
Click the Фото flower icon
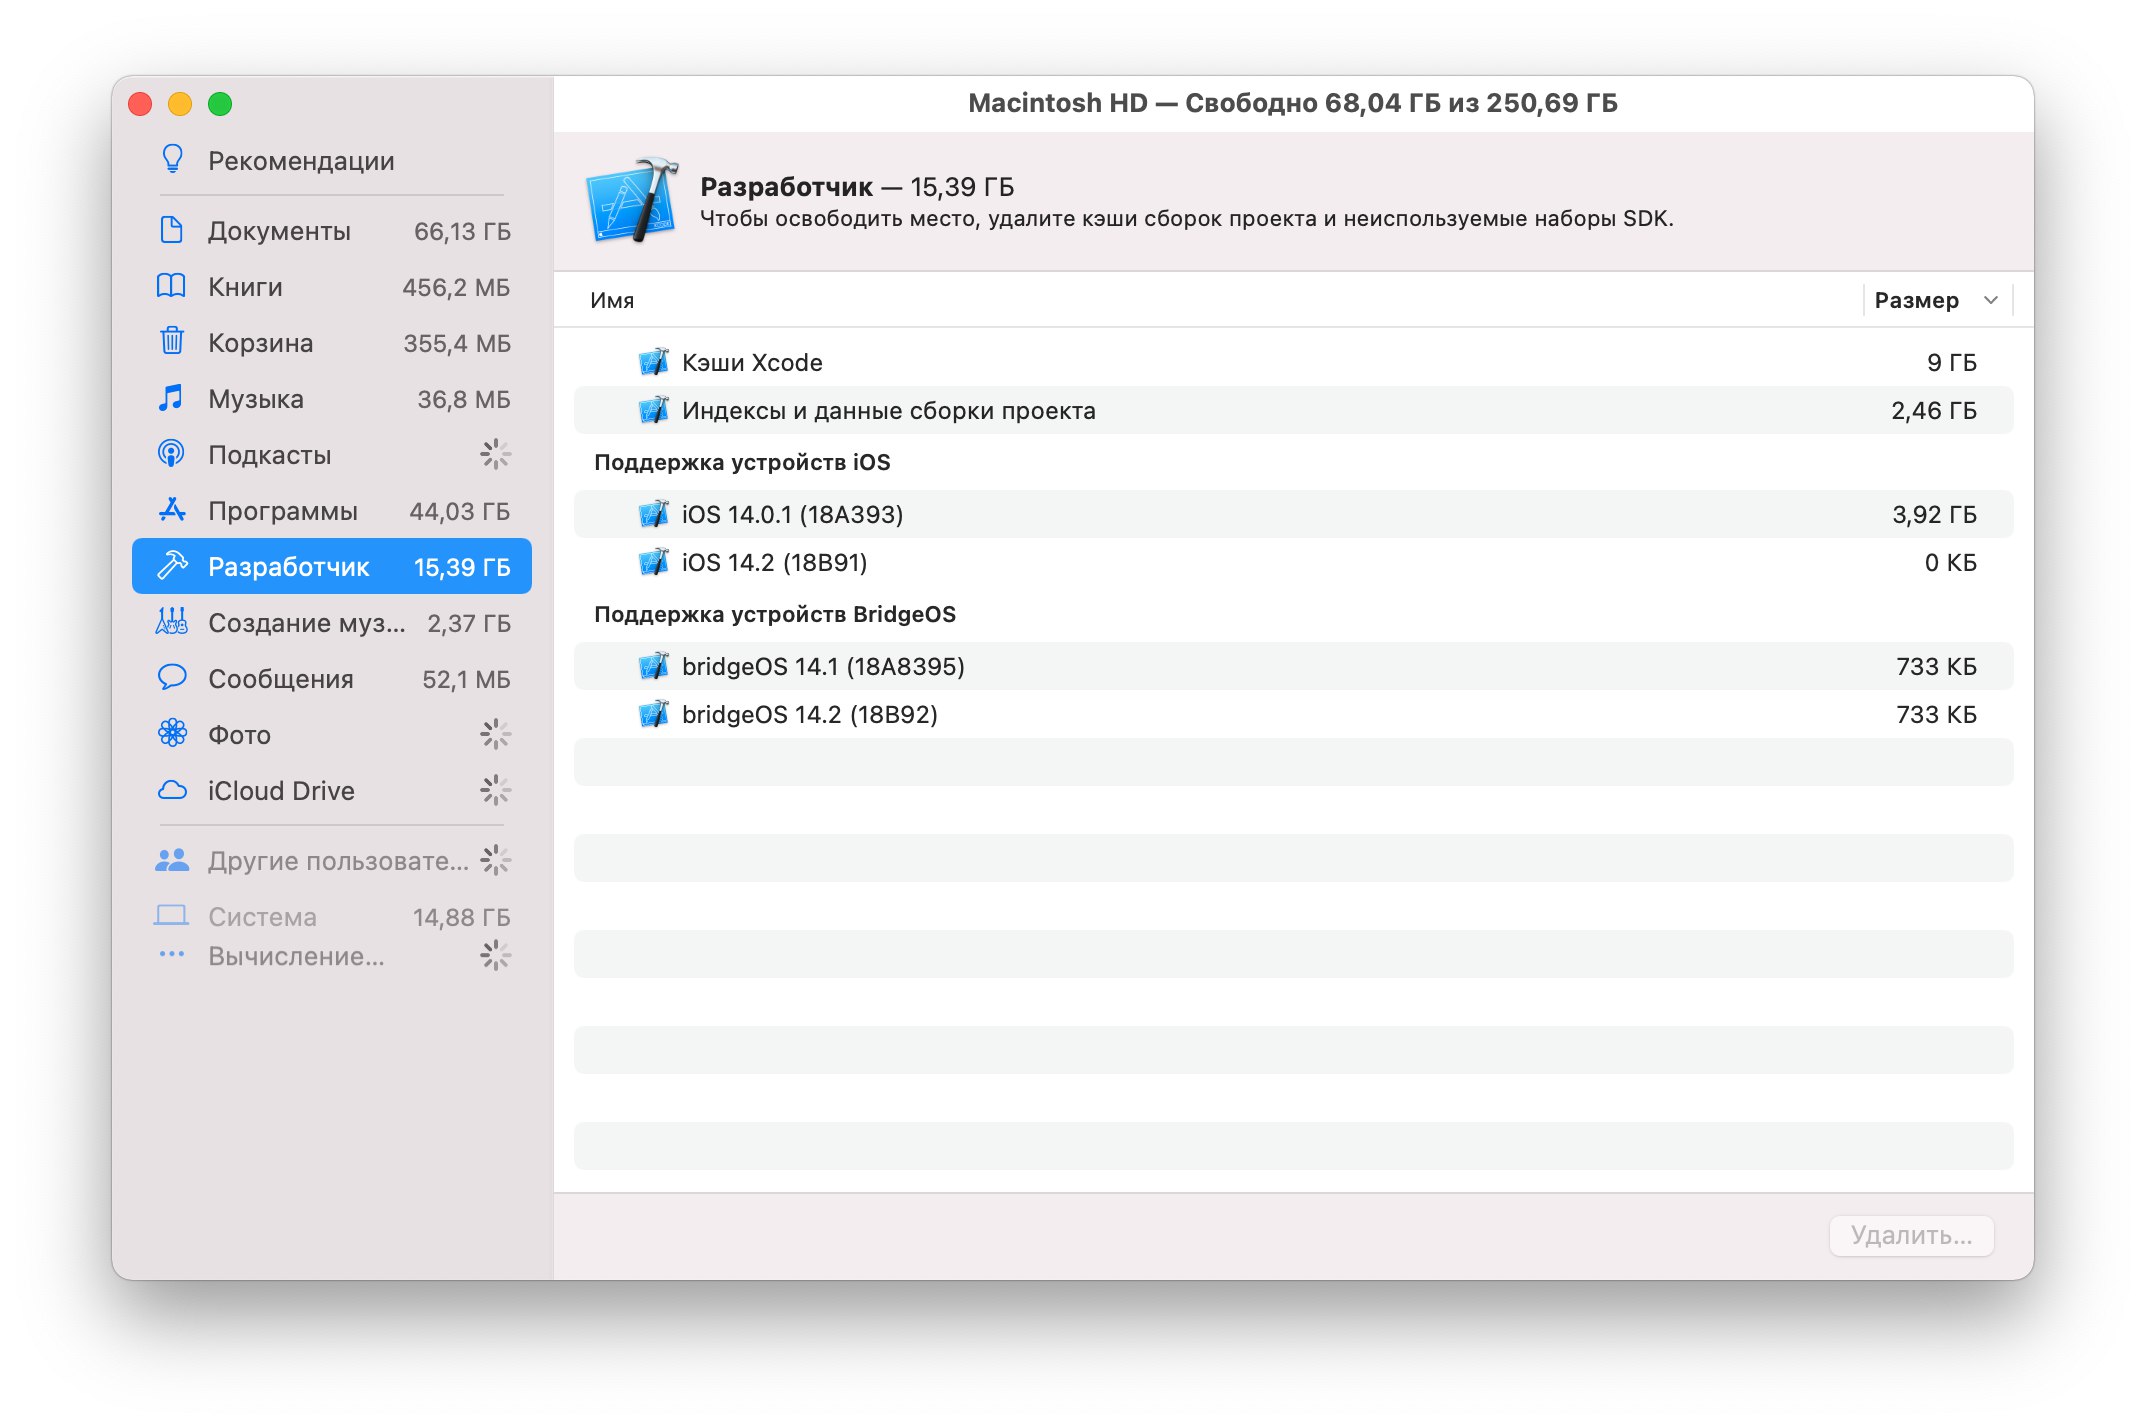click(172, 734)
